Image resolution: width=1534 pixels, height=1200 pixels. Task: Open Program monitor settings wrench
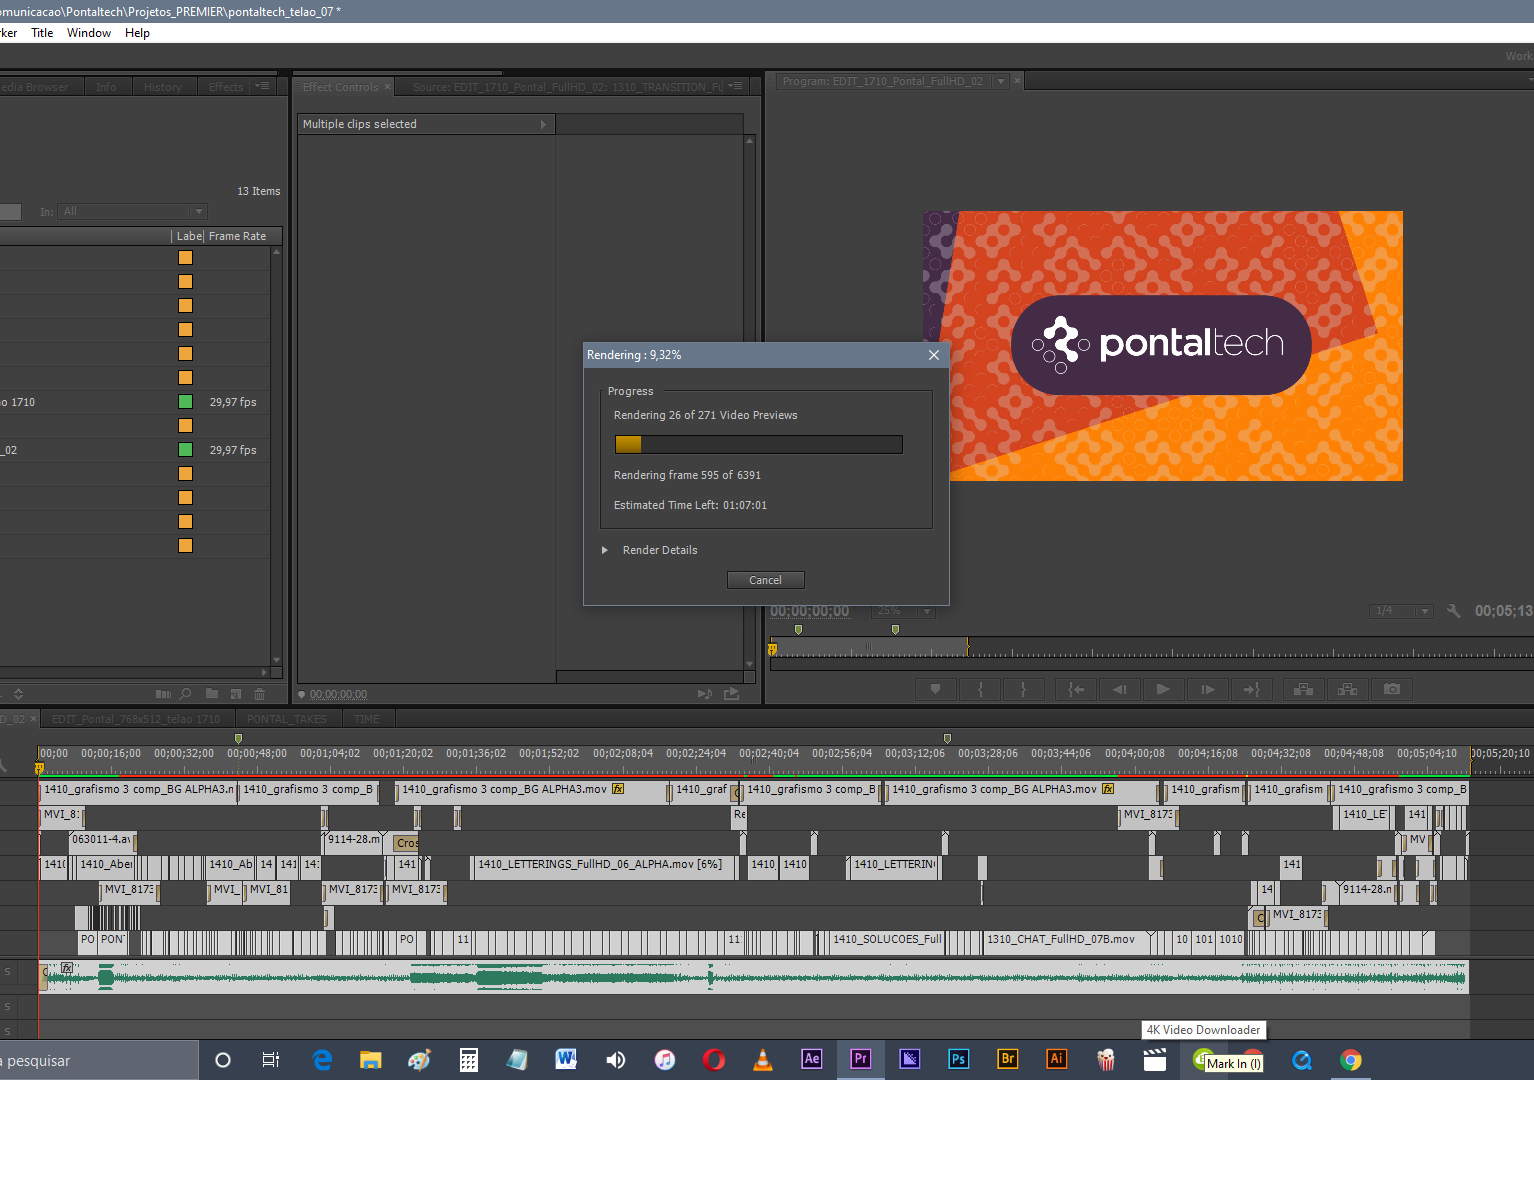click(1454, 611)
